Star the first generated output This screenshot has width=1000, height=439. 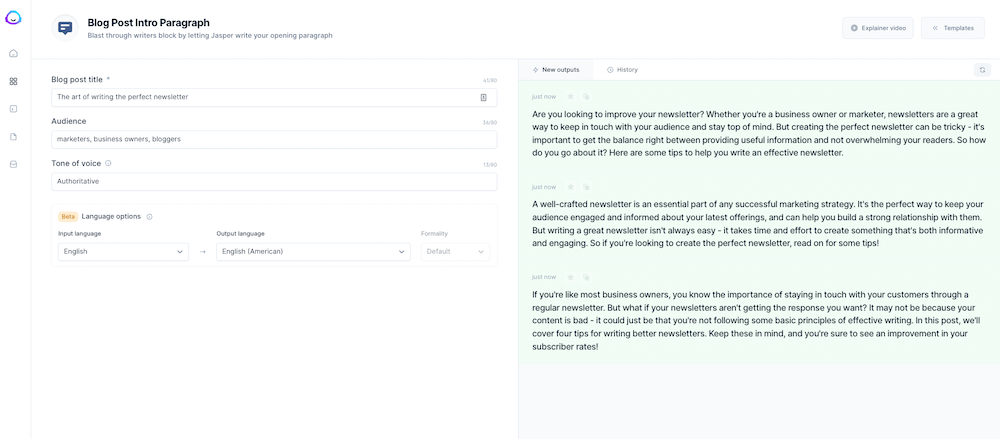click(x=570, y=97)
